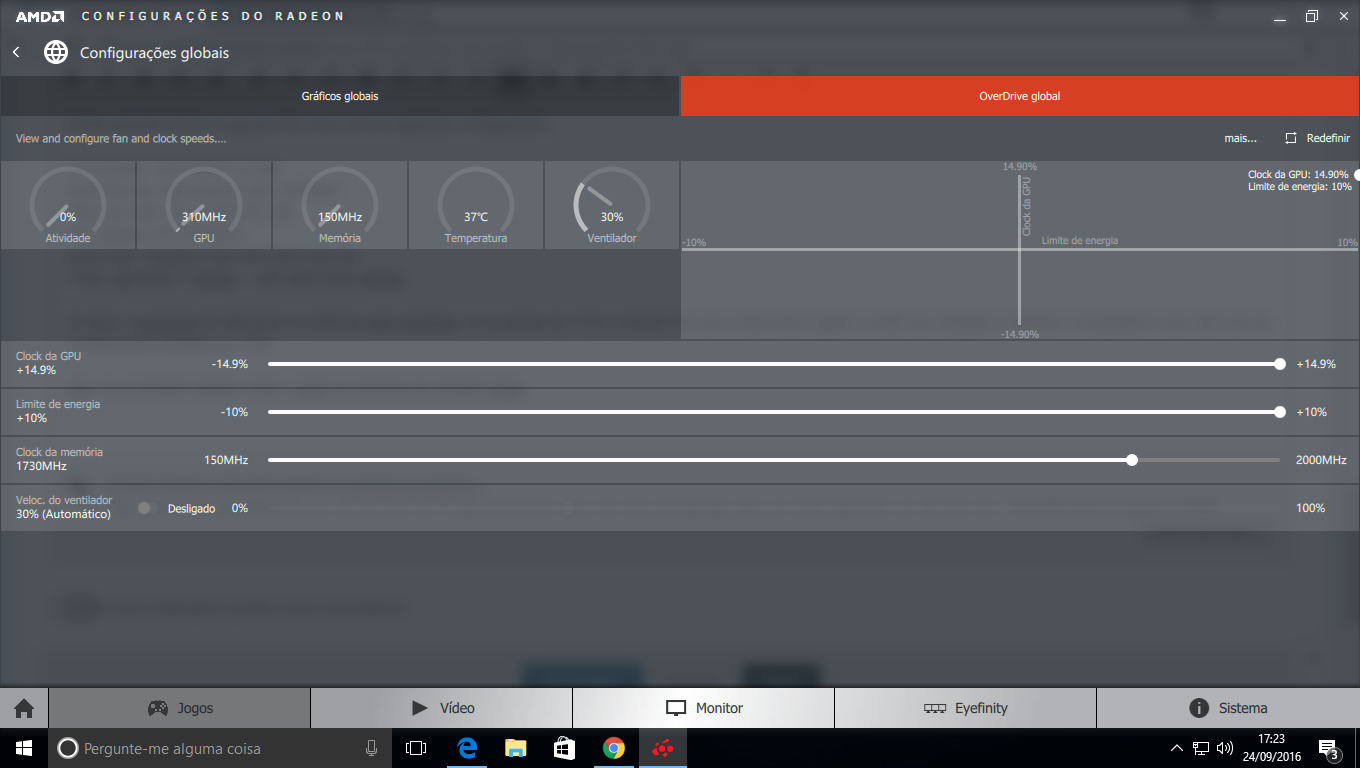Click the Limite de energia slider handle
Viewport: 1360px width, 768px height.
click(1280, 412)
